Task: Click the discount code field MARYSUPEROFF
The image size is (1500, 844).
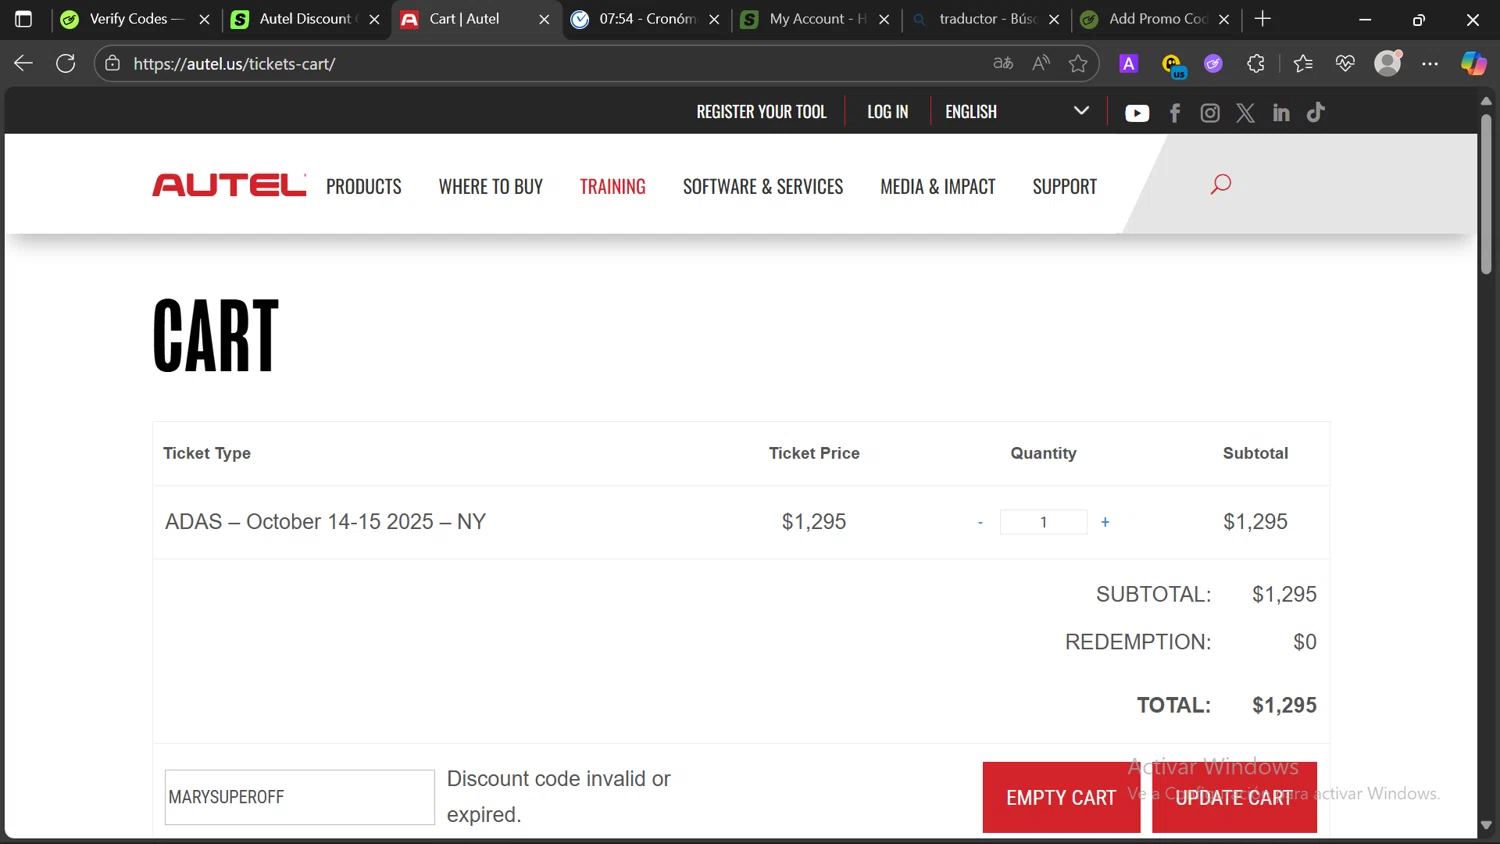Action: click(x=299, y=797)
